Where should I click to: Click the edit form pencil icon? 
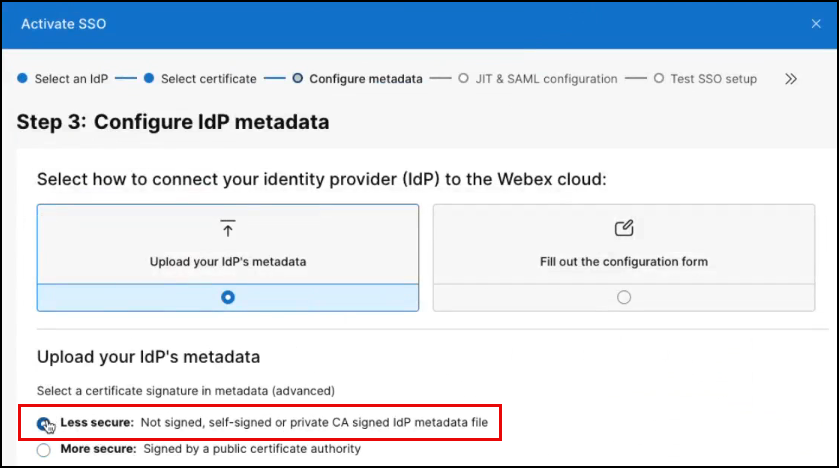click(x=624, y=229)
